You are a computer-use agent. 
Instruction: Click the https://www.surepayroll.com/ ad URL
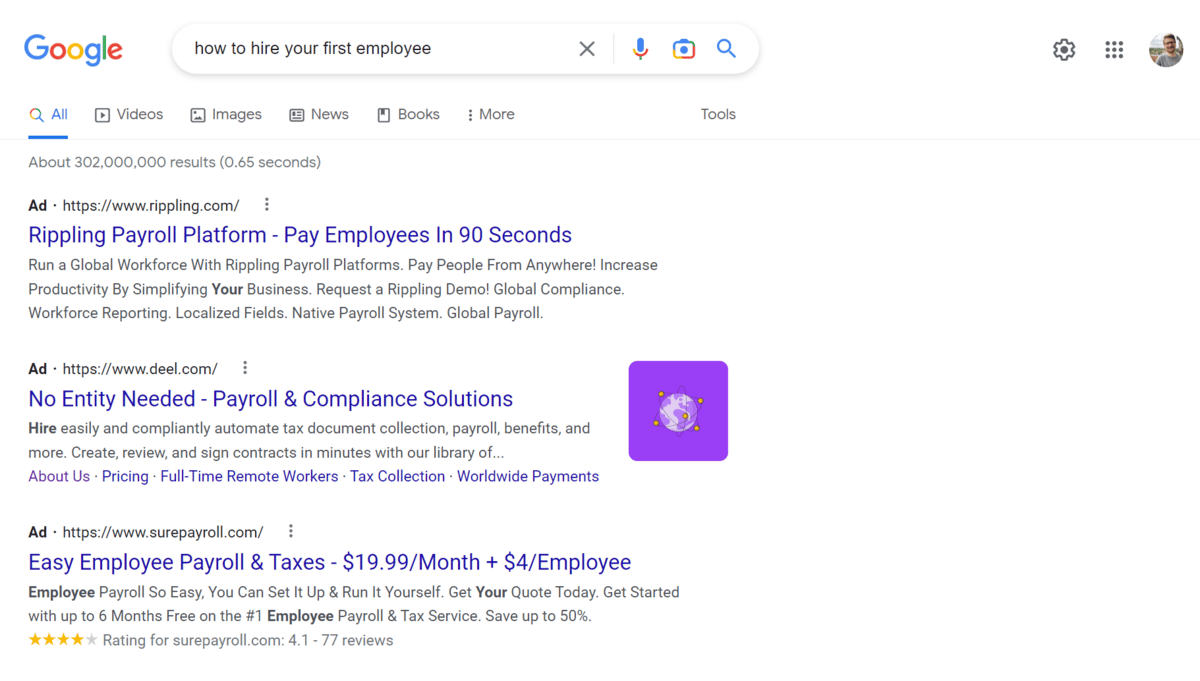click(163, 532)
